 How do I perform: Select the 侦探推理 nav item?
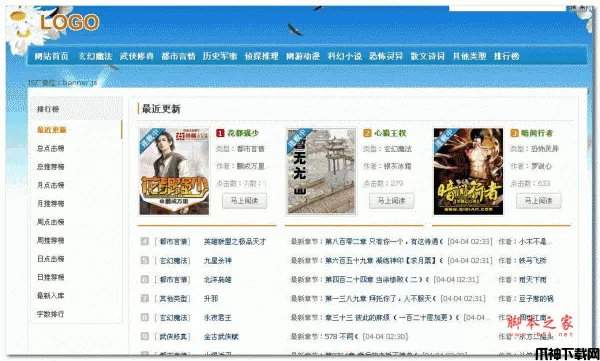(262, 56)
